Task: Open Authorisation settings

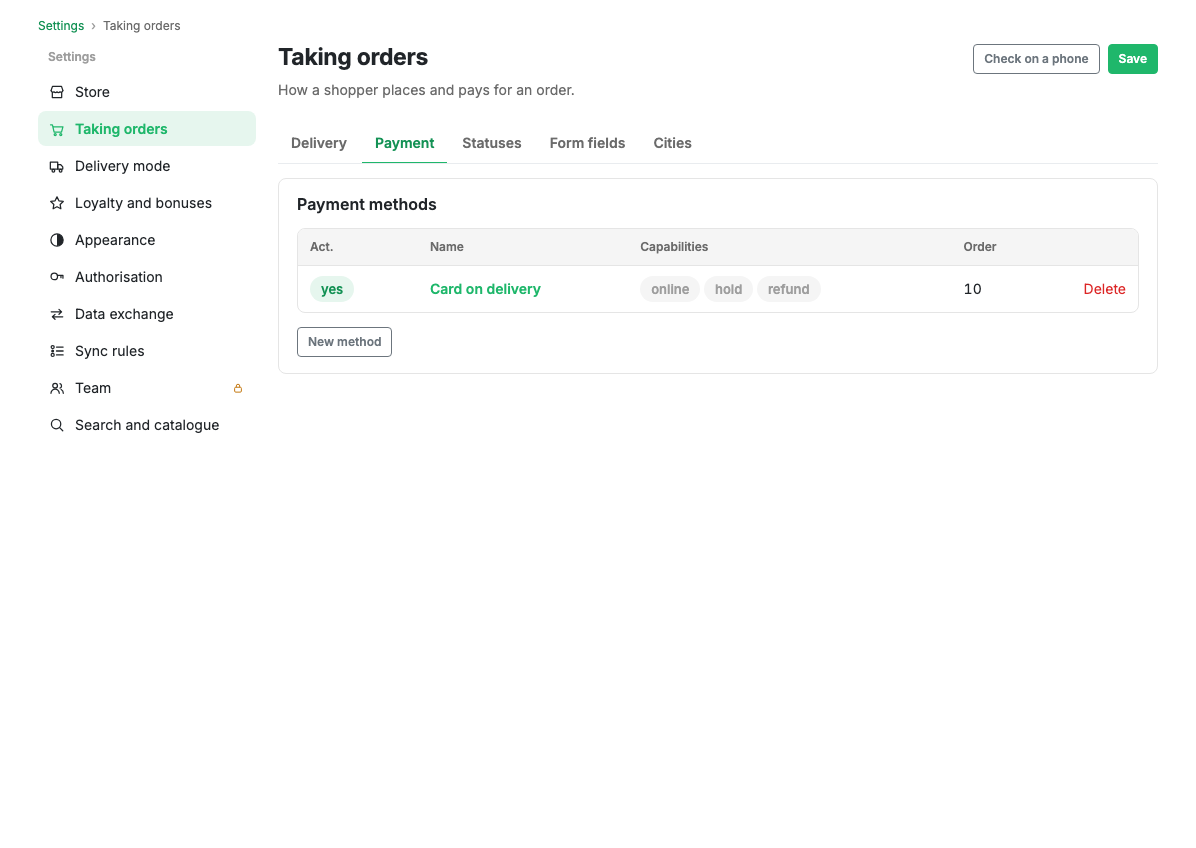Action: [146, 278]
